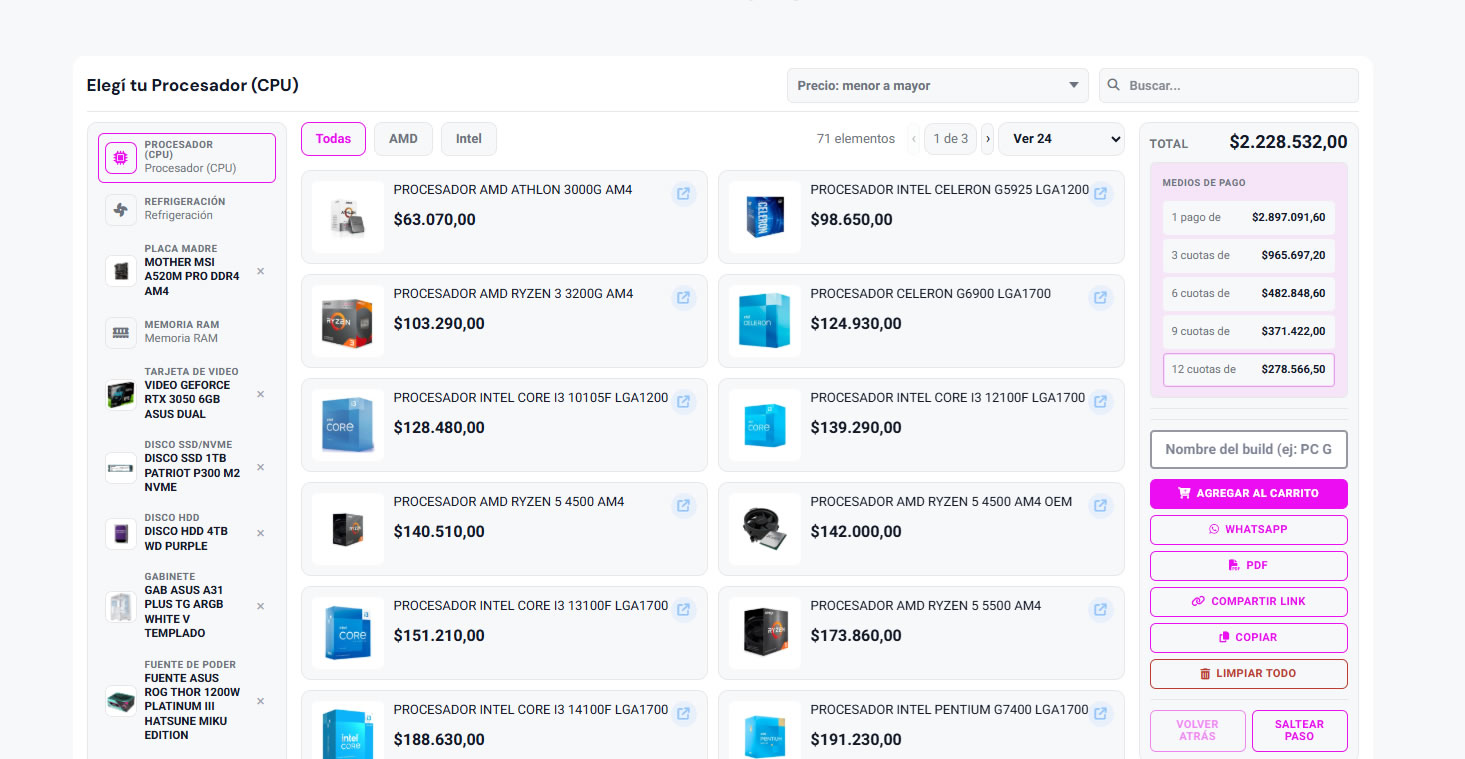Viewport: 1465px width, 759px height.
Task: Open external link for Pentium G7400
Action: [x=1101, y=713]
